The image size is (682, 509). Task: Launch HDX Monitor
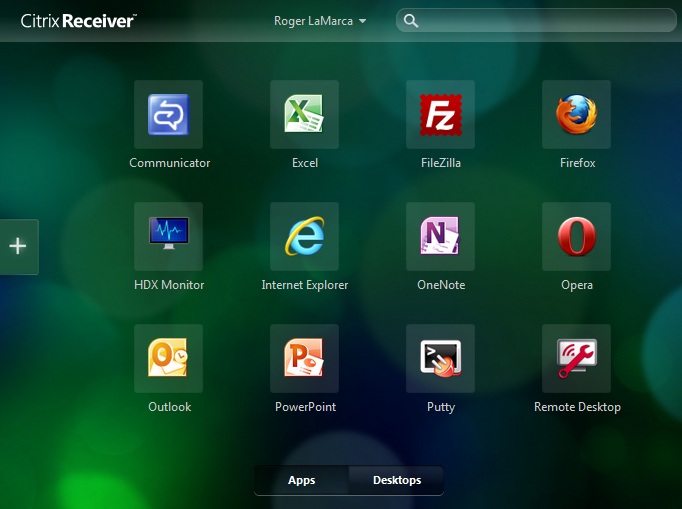click(x=168, y=237)
